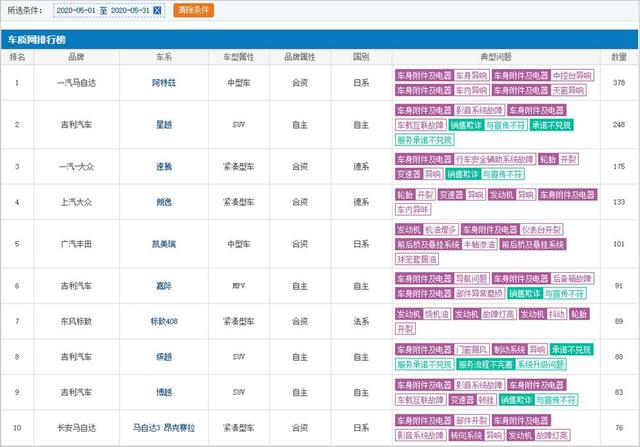Select the 服务流程不完善 tag
640x447 pixels.
(485, 365)
